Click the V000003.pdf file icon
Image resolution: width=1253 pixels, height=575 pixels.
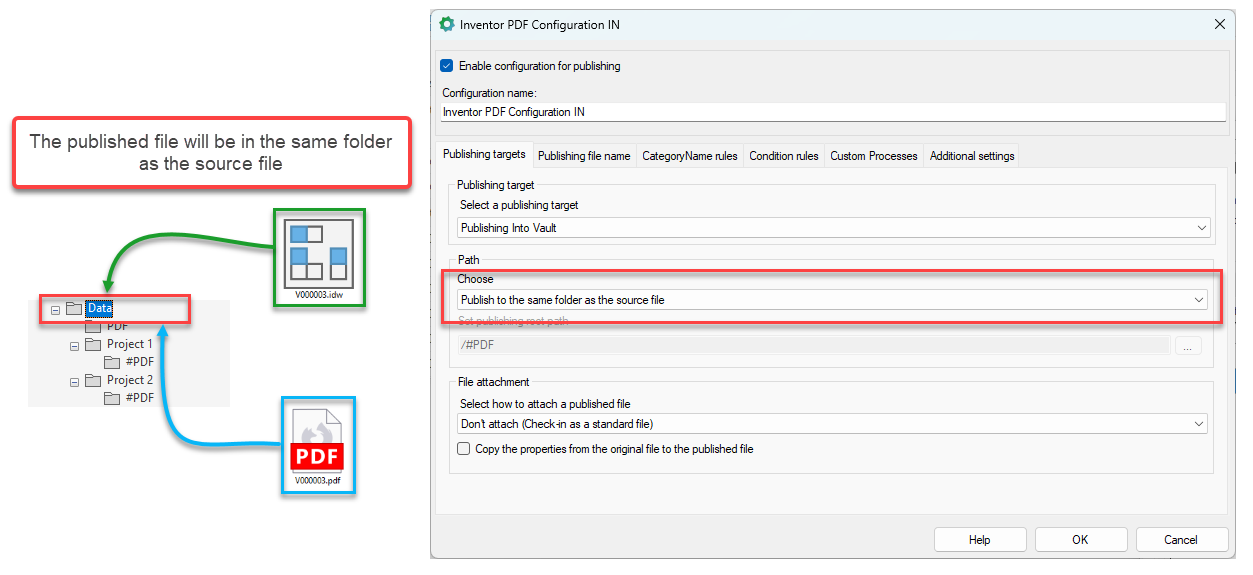click(317, 442)
